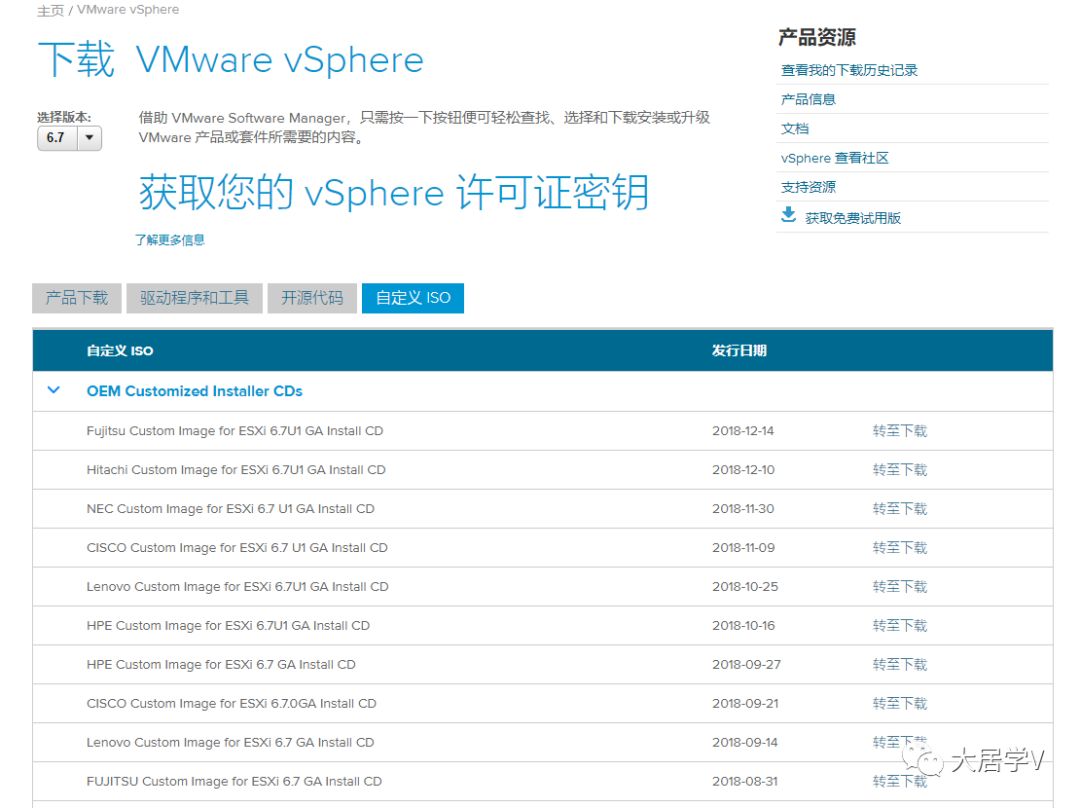The height and width of the screenshot is (808, 1080).
Task: Click the 发行日期 column header
Action: [x=739, y=351]
